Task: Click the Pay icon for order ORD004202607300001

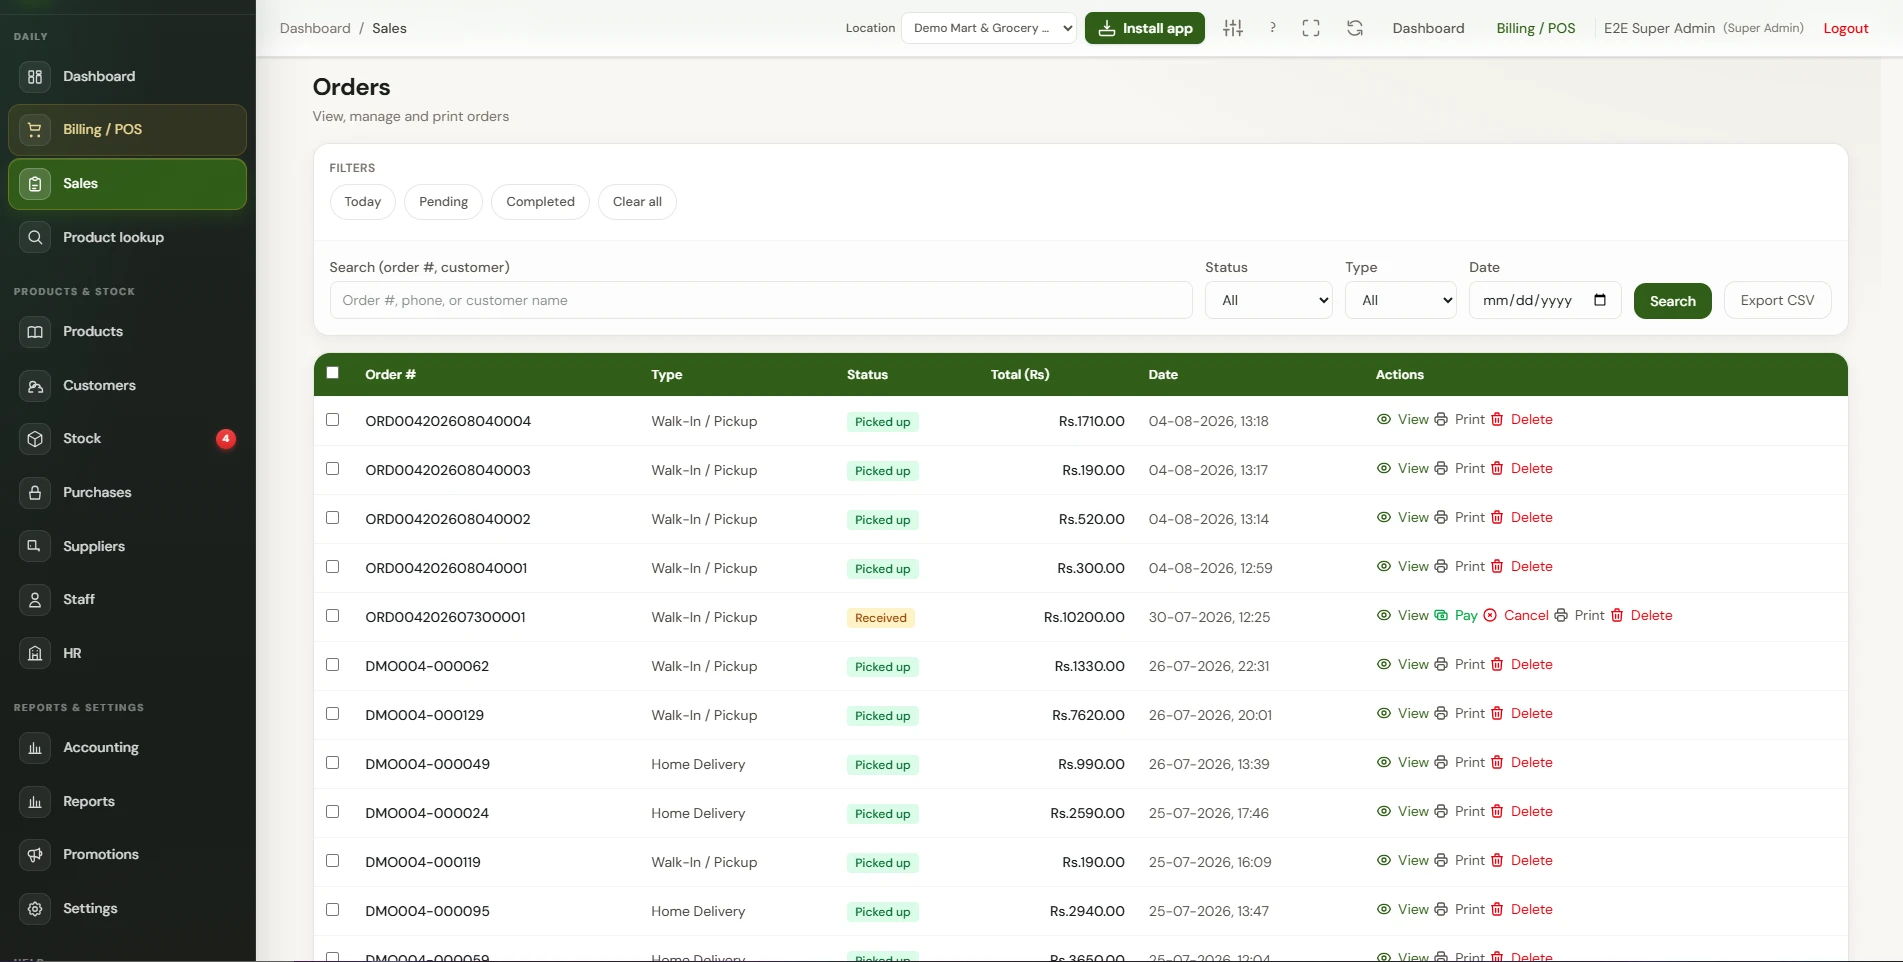Action: point(1441,615)
